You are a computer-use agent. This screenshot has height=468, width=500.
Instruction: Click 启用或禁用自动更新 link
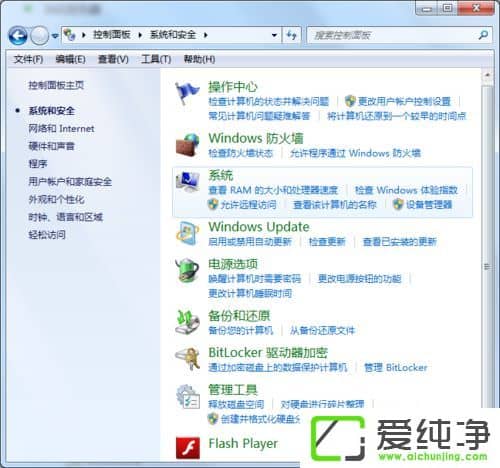(x=250, y=242)
